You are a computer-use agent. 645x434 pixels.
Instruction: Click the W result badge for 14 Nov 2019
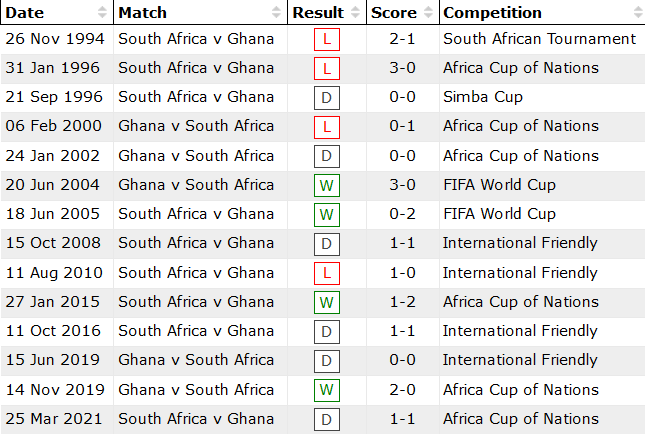tap(326, 391)
